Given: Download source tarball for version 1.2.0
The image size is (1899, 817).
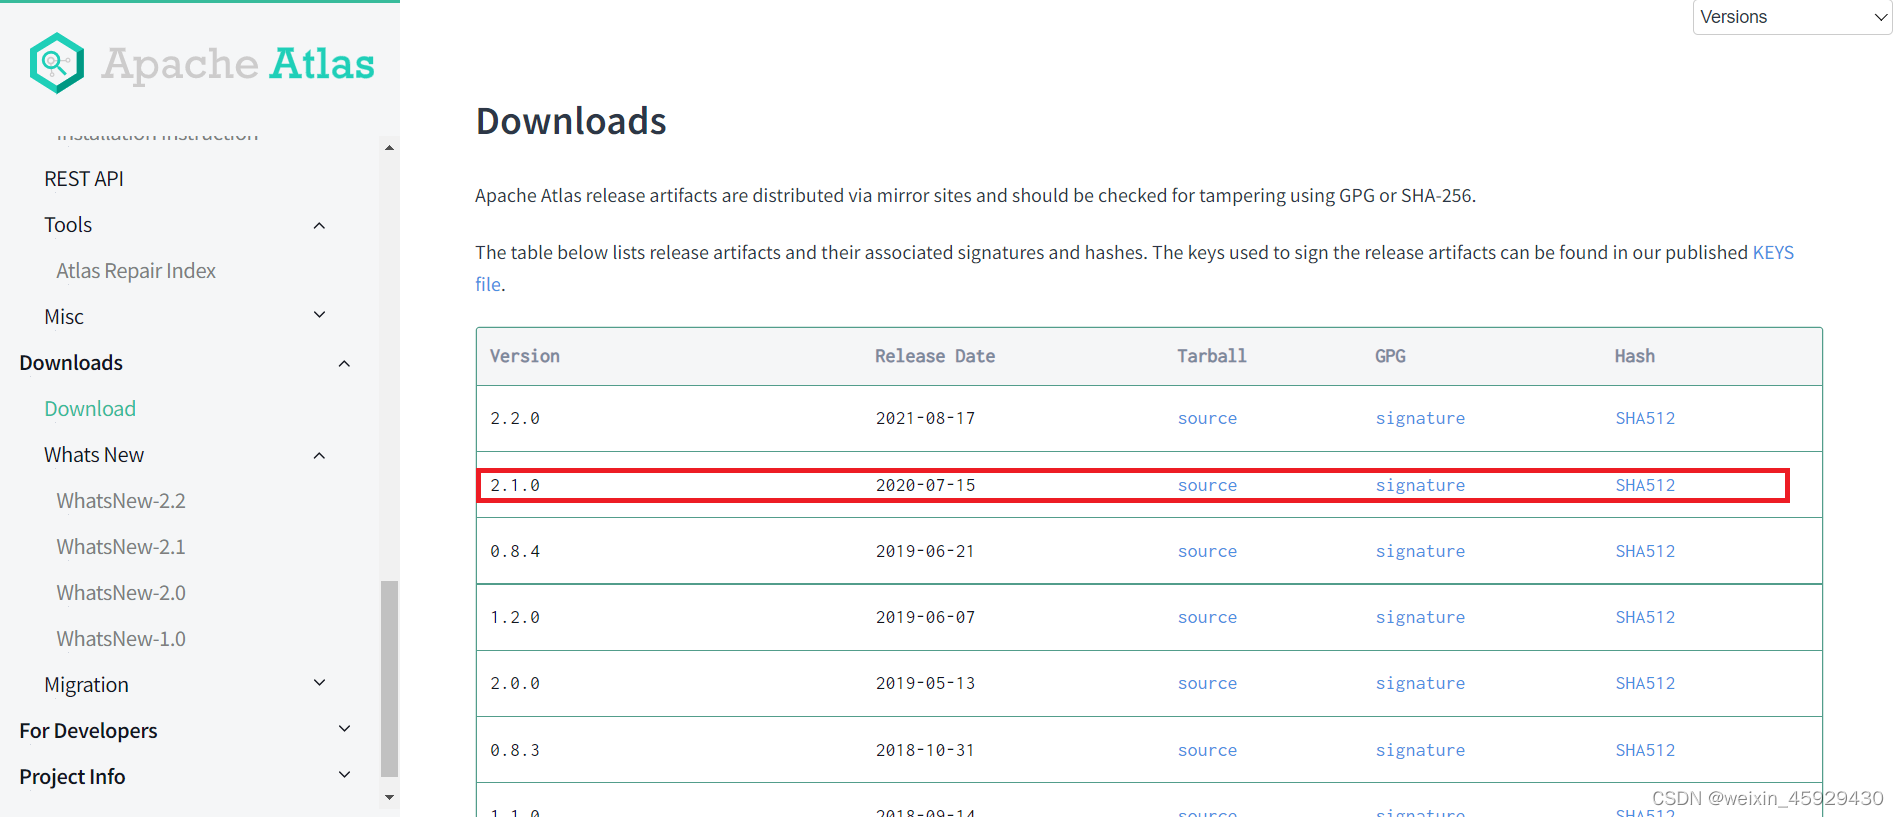Looking at the screenshot, I should pyautogui.click(x=1207, y=617).
